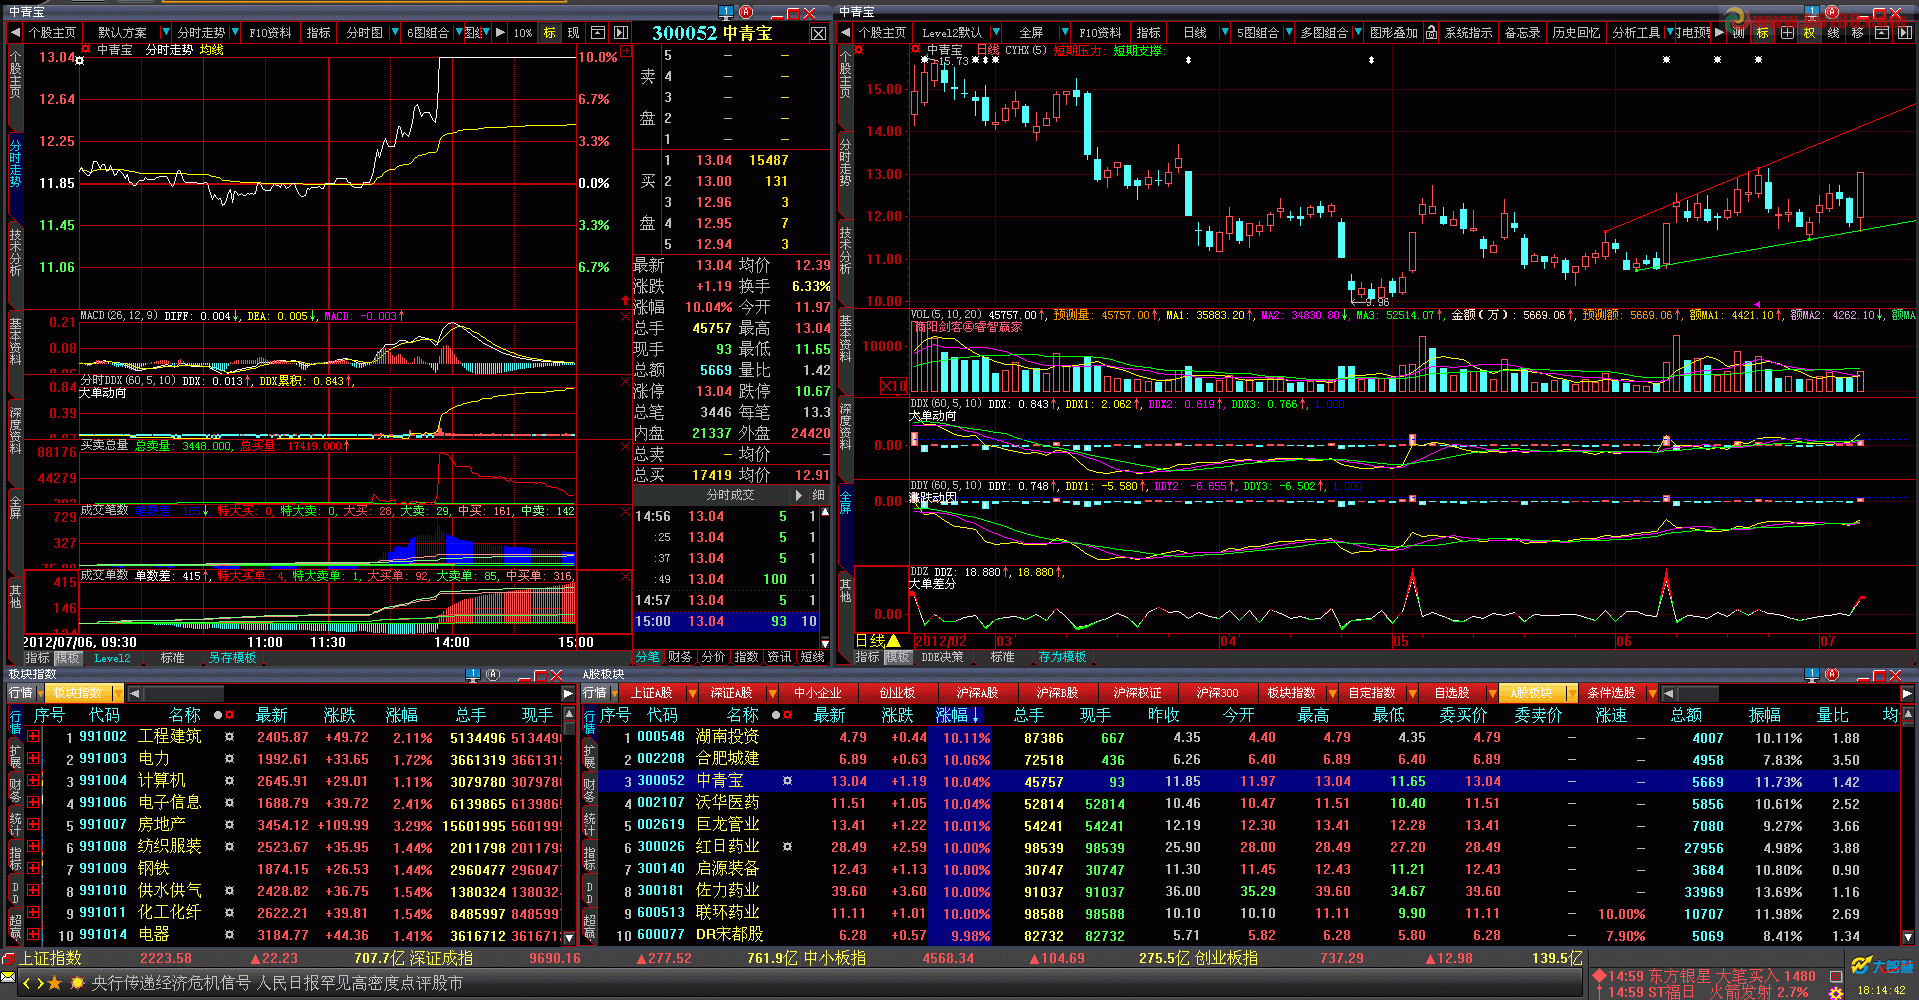The height and width of the screenshot is (1000, 1919).
Task: Click the window-layout icon in left toolbar
Action: [x=597, y=33]
